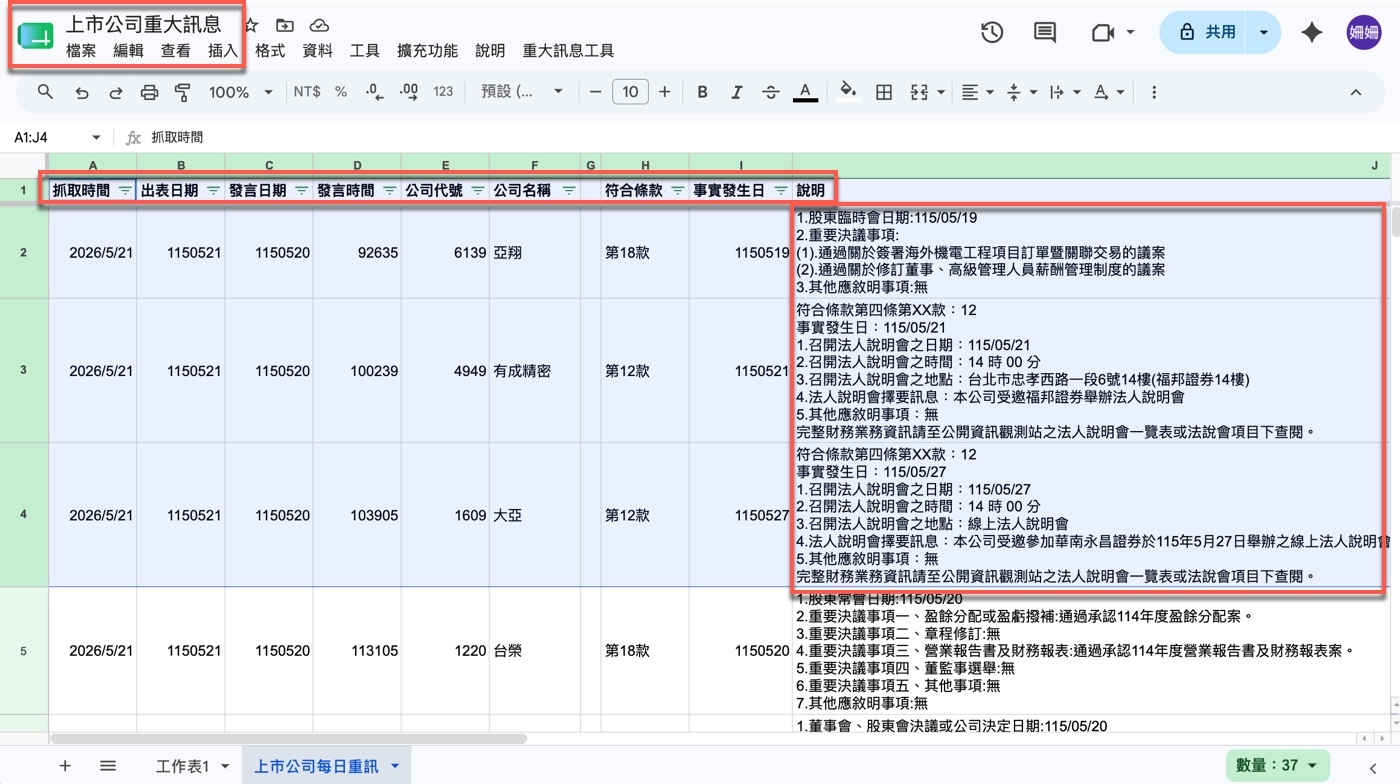The height and width of the screenshot is (784, 1400).
Task: Format as NT$ currency
Action: click(x=307, y=92)
